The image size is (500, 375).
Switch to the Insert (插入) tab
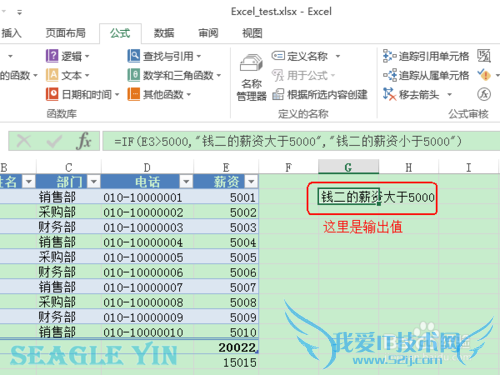pos(11,33)
